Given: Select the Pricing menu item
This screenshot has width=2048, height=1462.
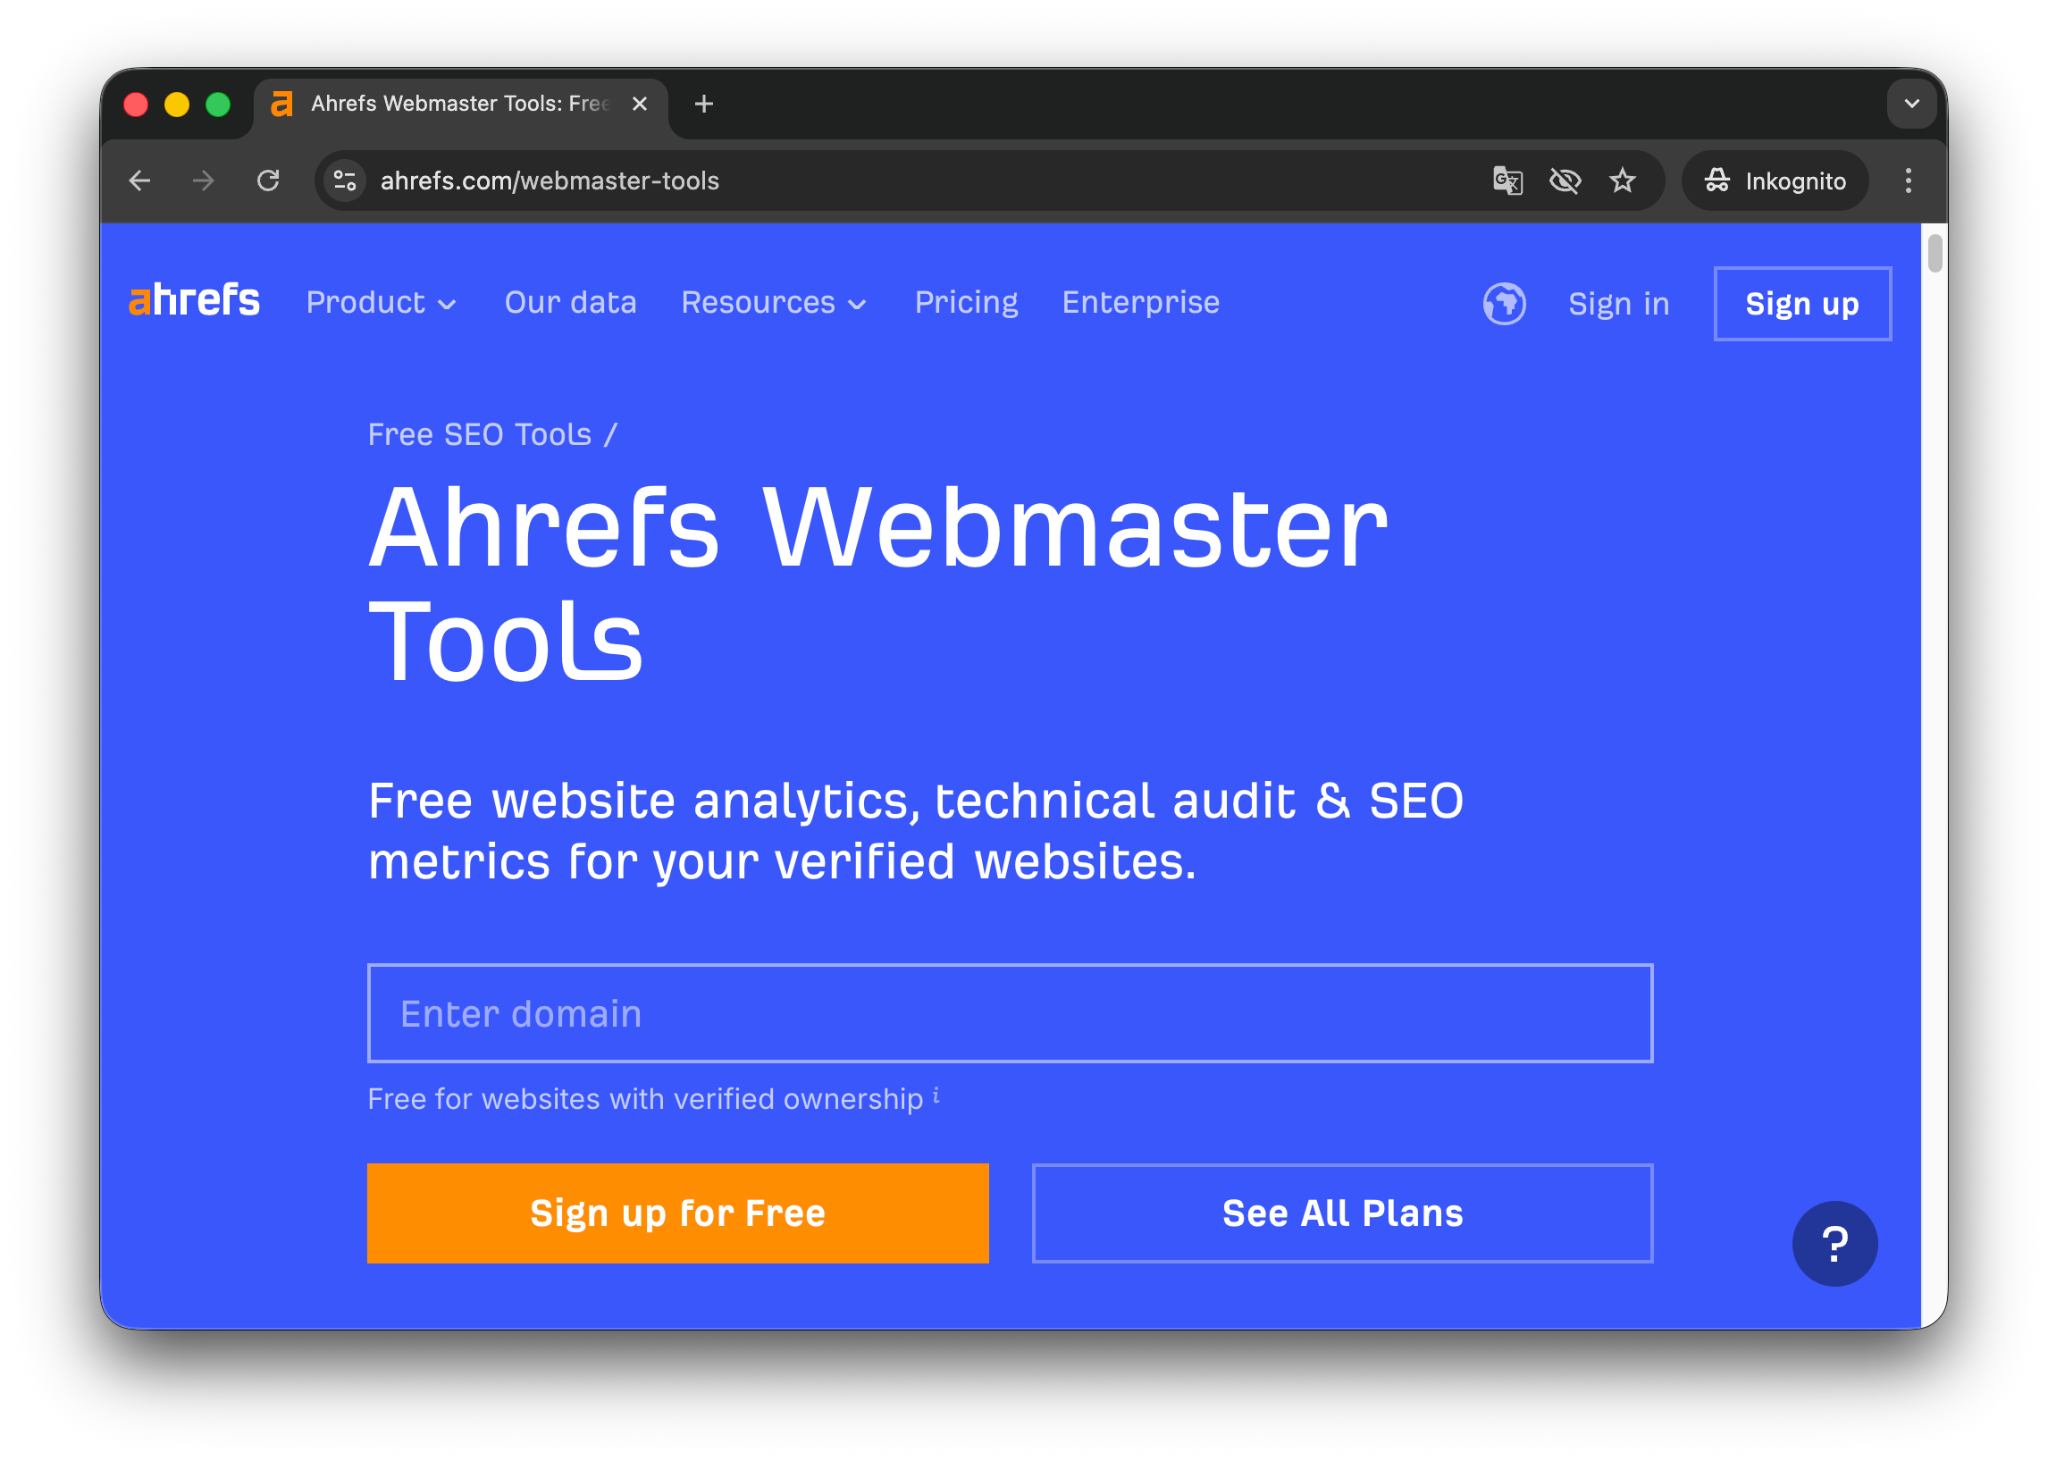Looking at the screenshot, I should pos(965,303).
